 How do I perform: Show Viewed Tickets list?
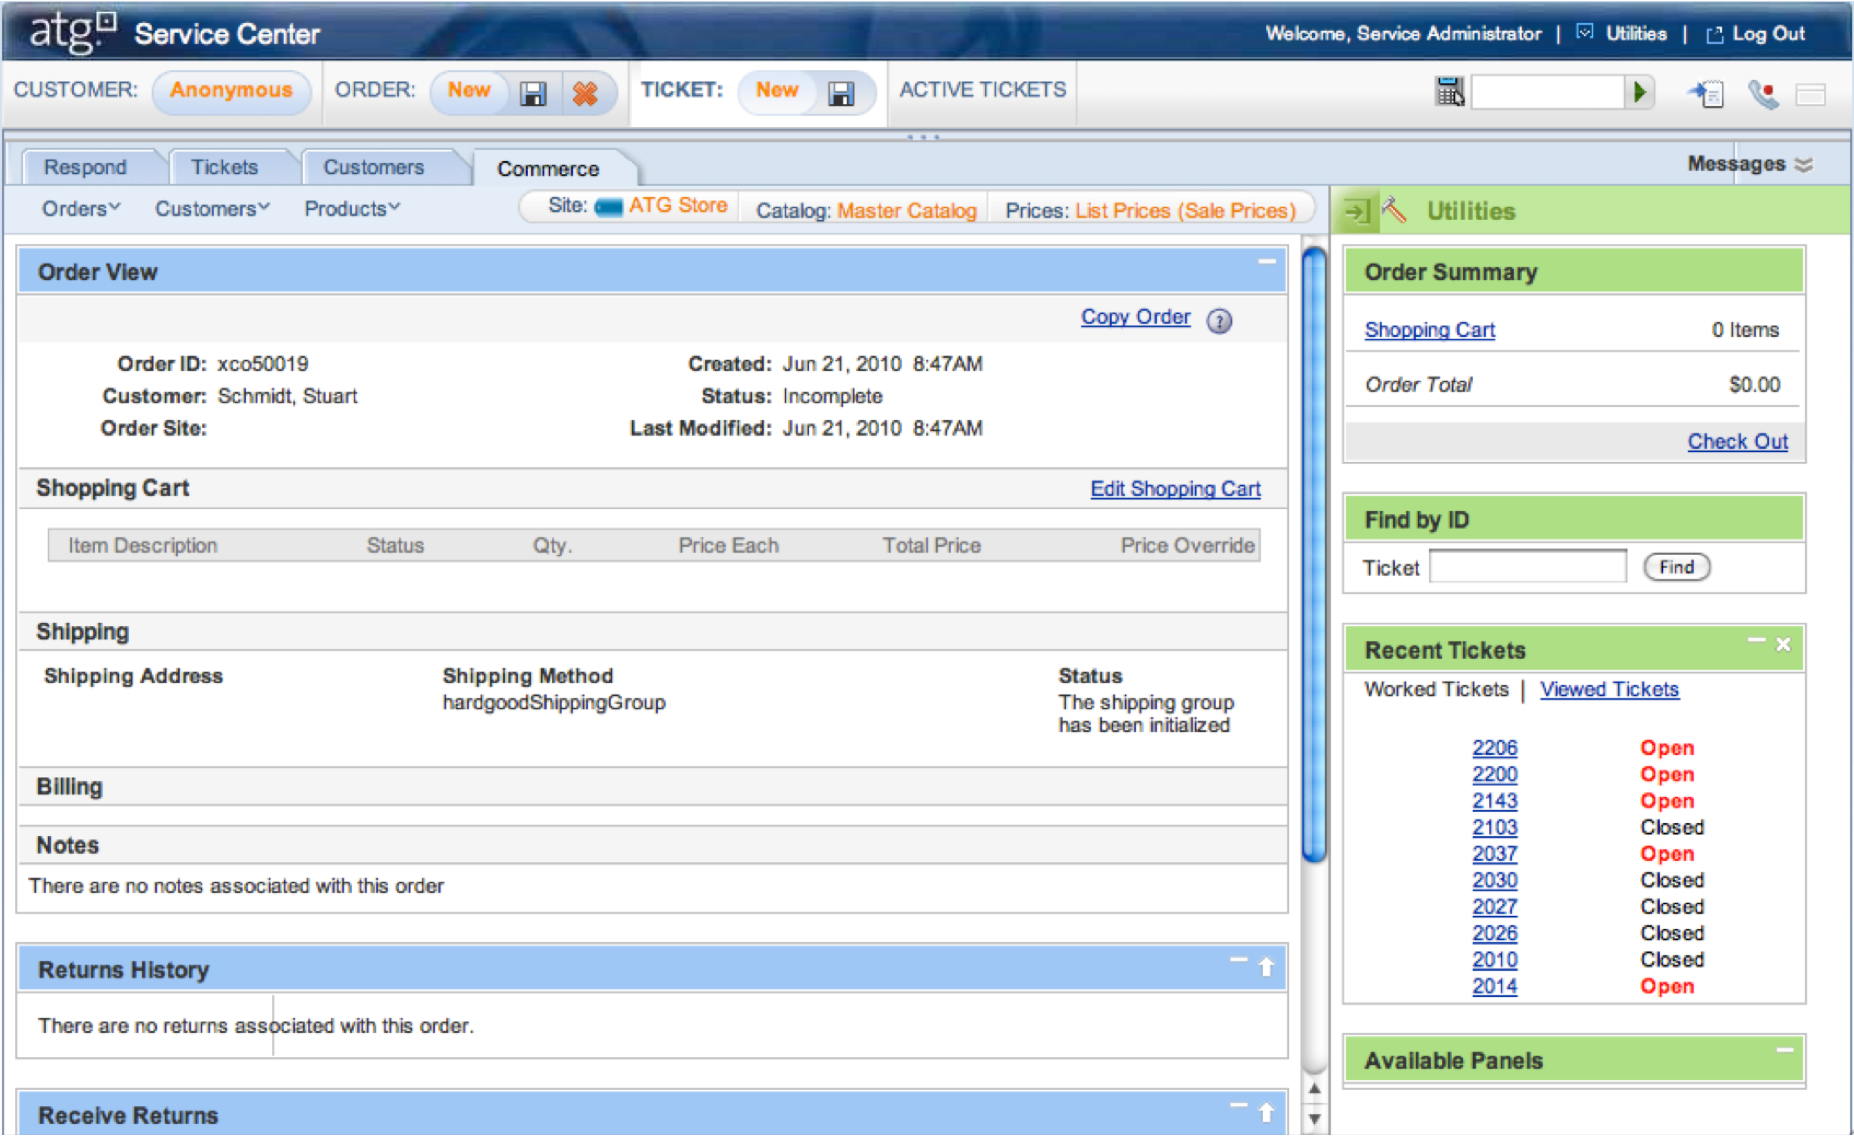point(1609,690)
